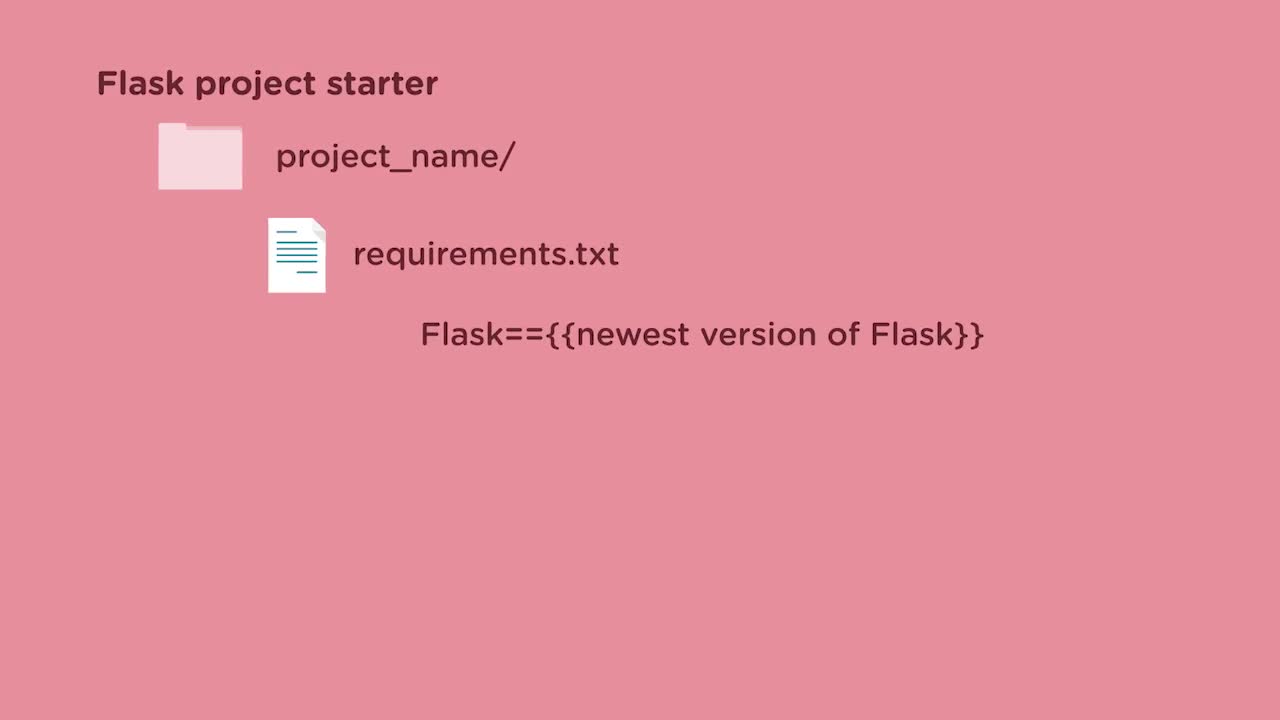
Task: Click the trailing slash after project_name
Action: (x=509, y=157)
